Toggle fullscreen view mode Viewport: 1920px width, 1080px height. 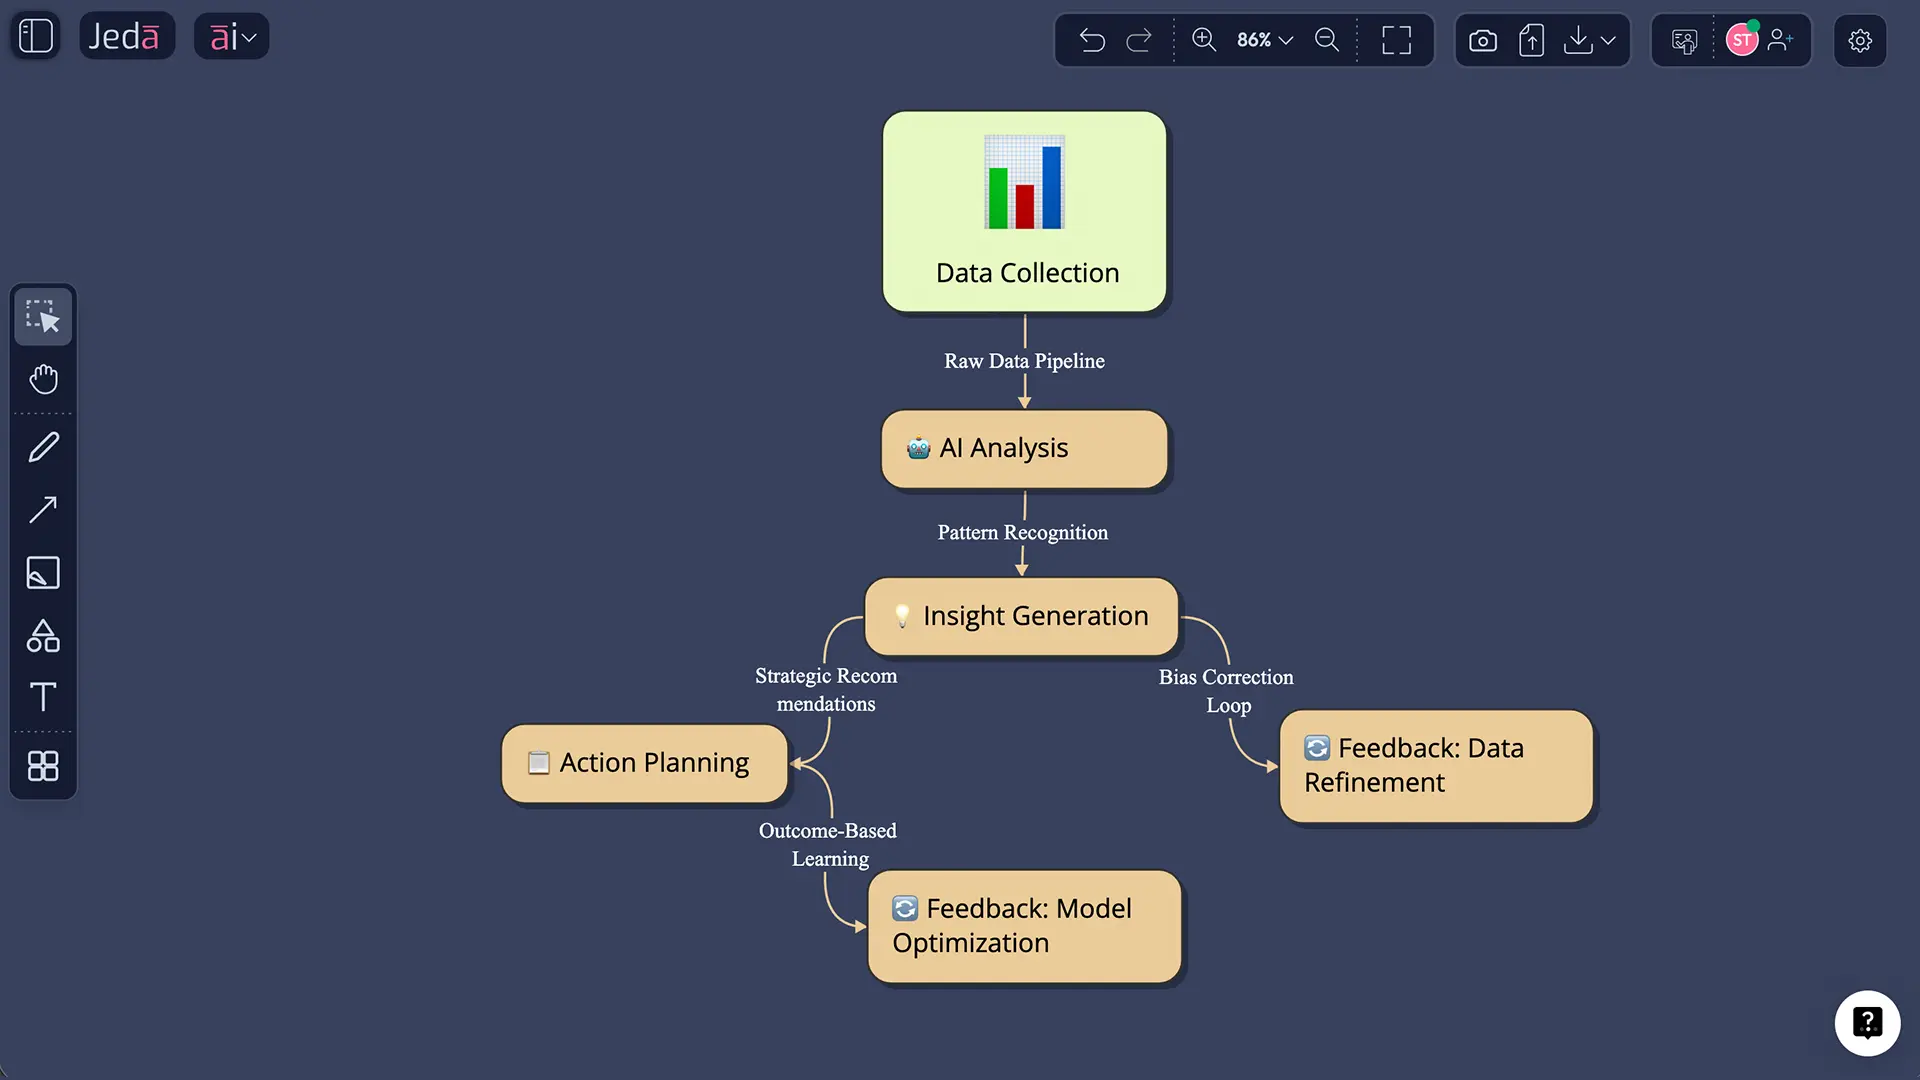(x=1396, y=40)
